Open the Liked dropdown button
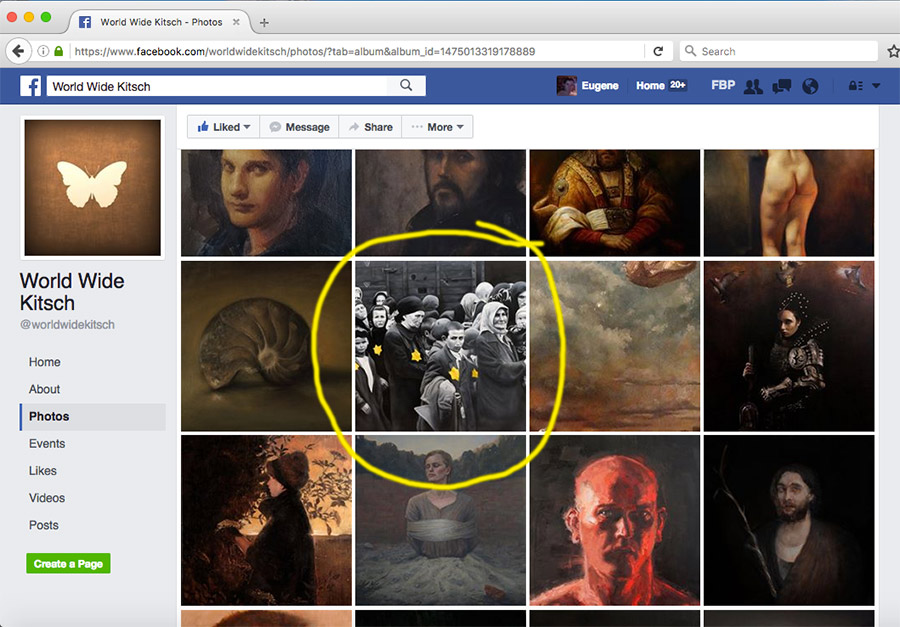The width and height of the screenshot is (900, 627). click(x=223, y=127)
